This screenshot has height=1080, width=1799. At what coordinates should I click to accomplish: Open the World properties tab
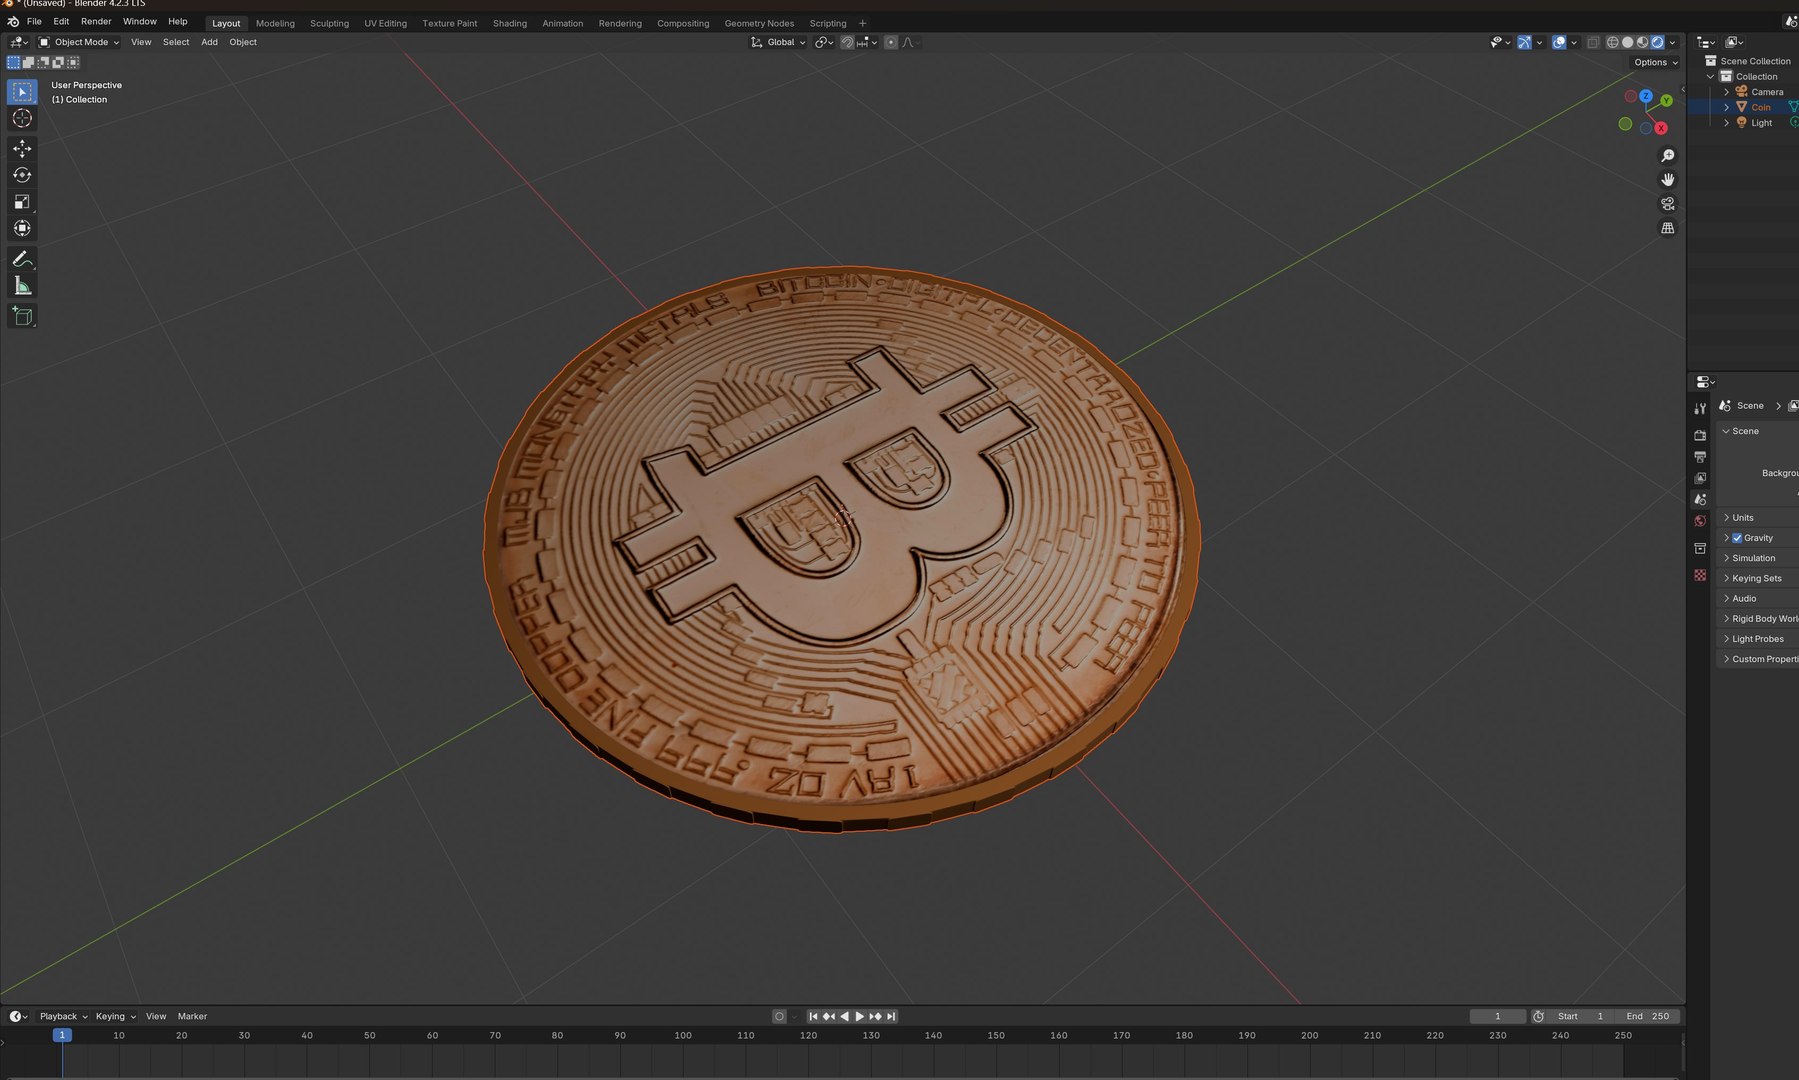pyautogui.click(x=1700, y=521)
